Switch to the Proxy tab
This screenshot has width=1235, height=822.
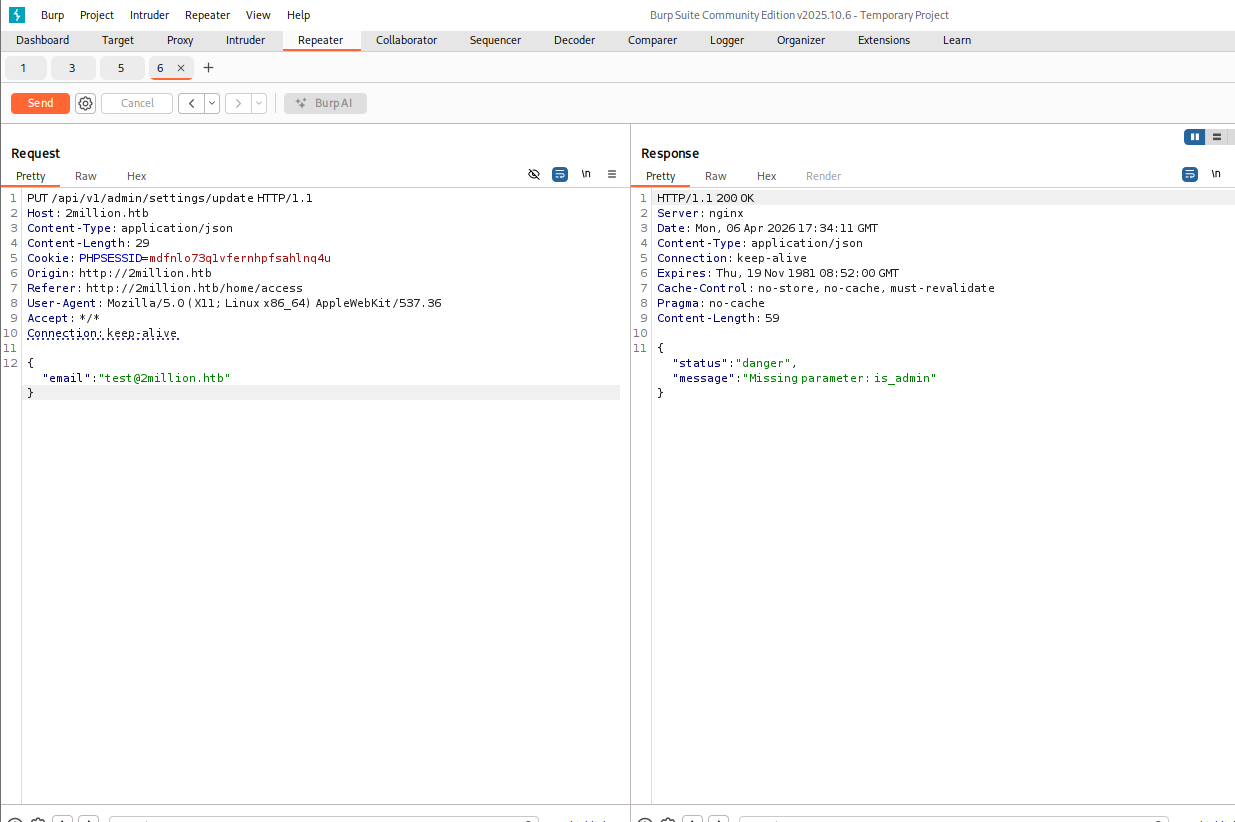[180, 40]
